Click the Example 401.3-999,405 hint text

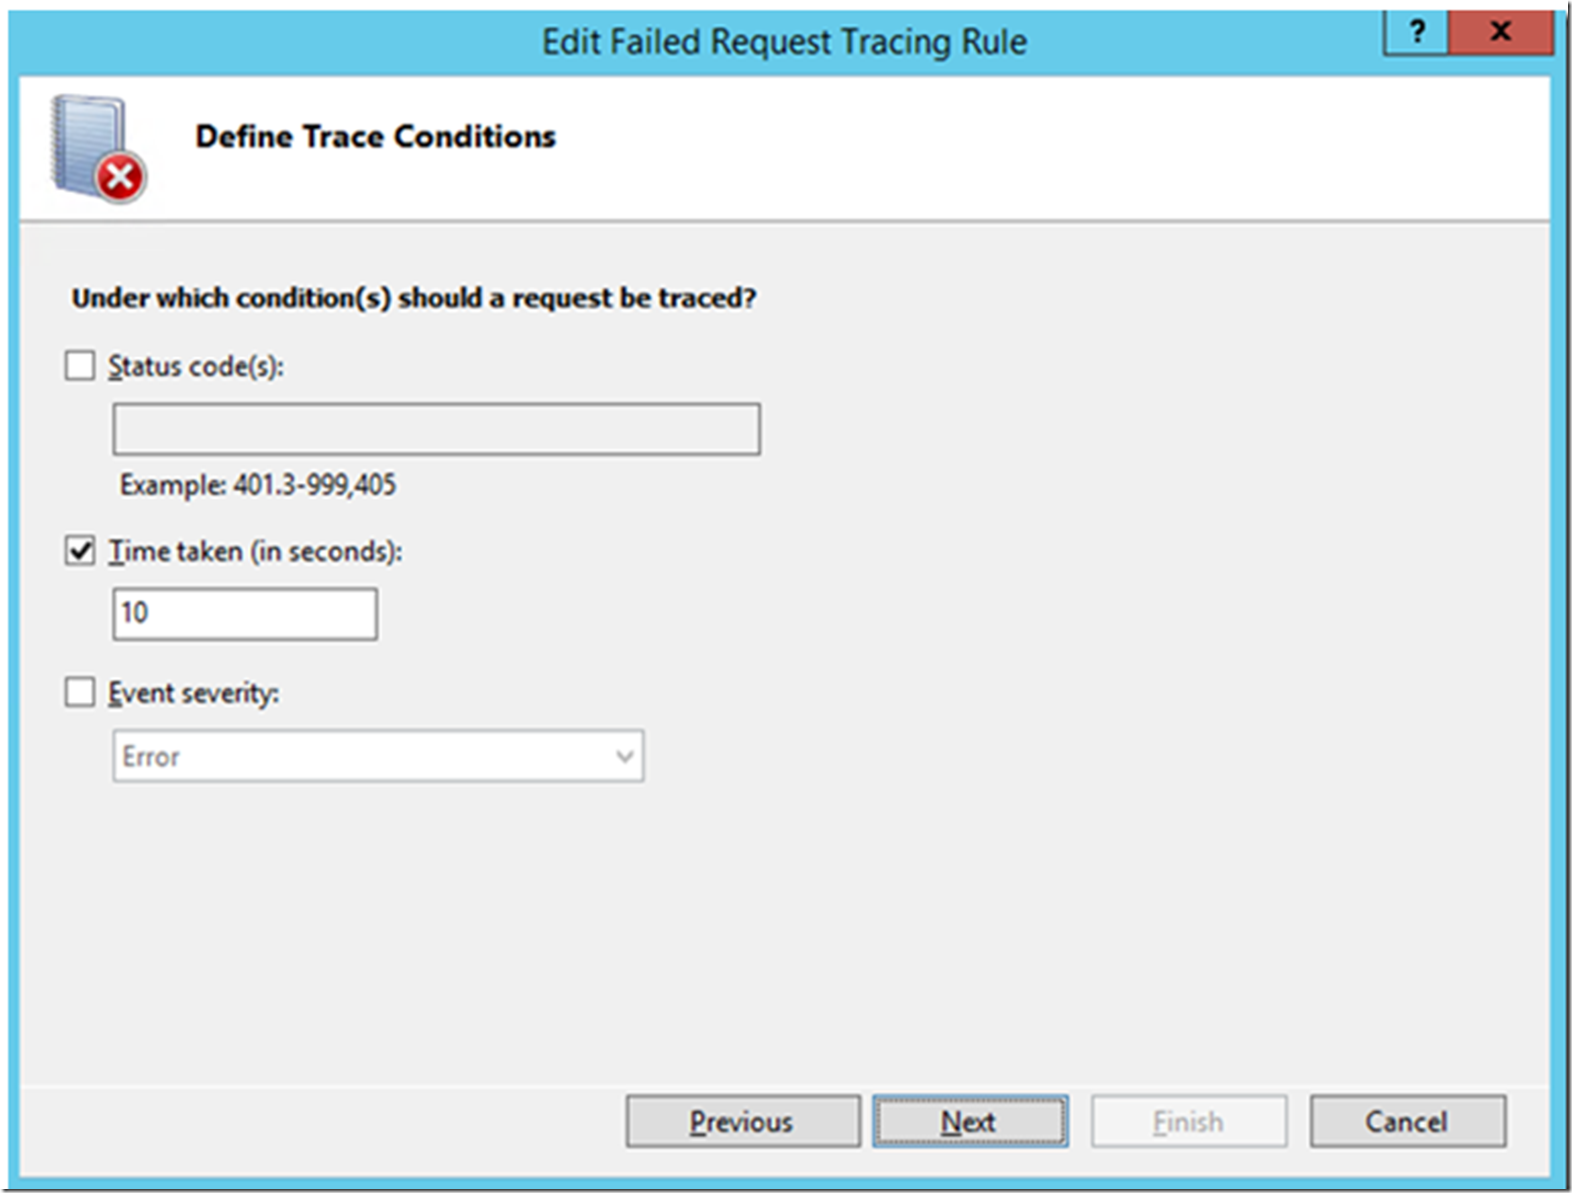[258, 485]
